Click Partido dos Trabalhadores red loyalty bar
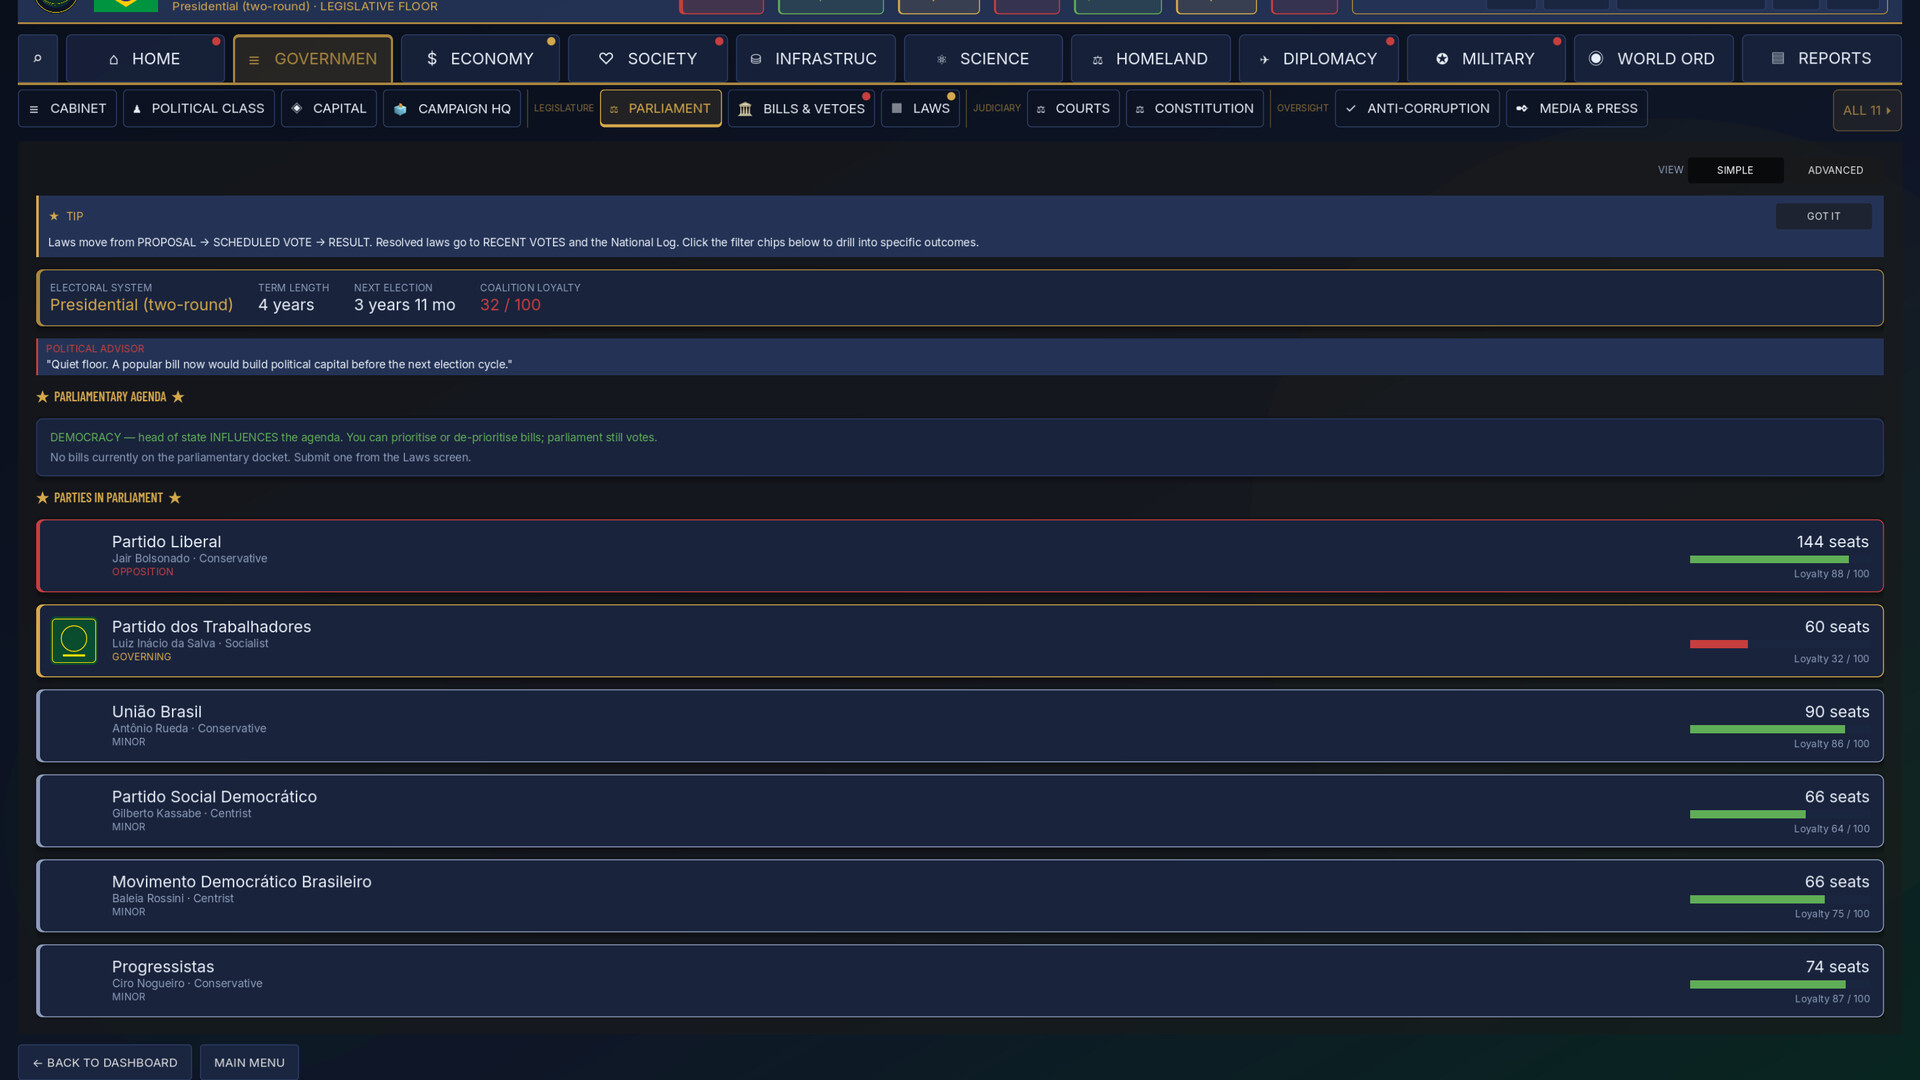 tap(1719, 645)
